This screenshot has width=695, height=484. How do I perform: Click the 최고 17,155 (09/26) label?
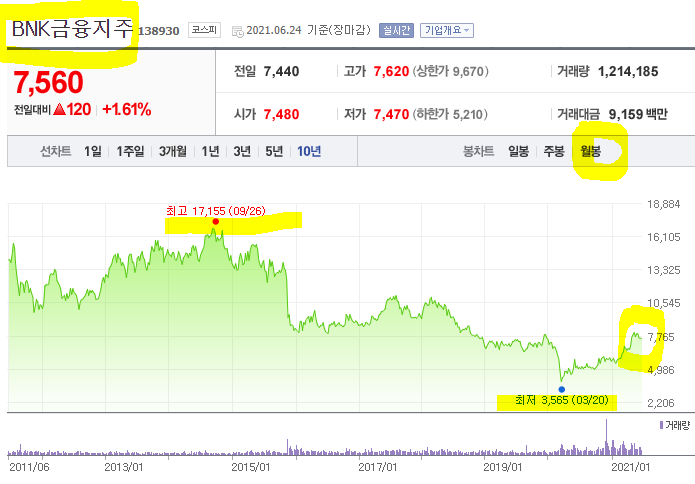pos(216,211)
